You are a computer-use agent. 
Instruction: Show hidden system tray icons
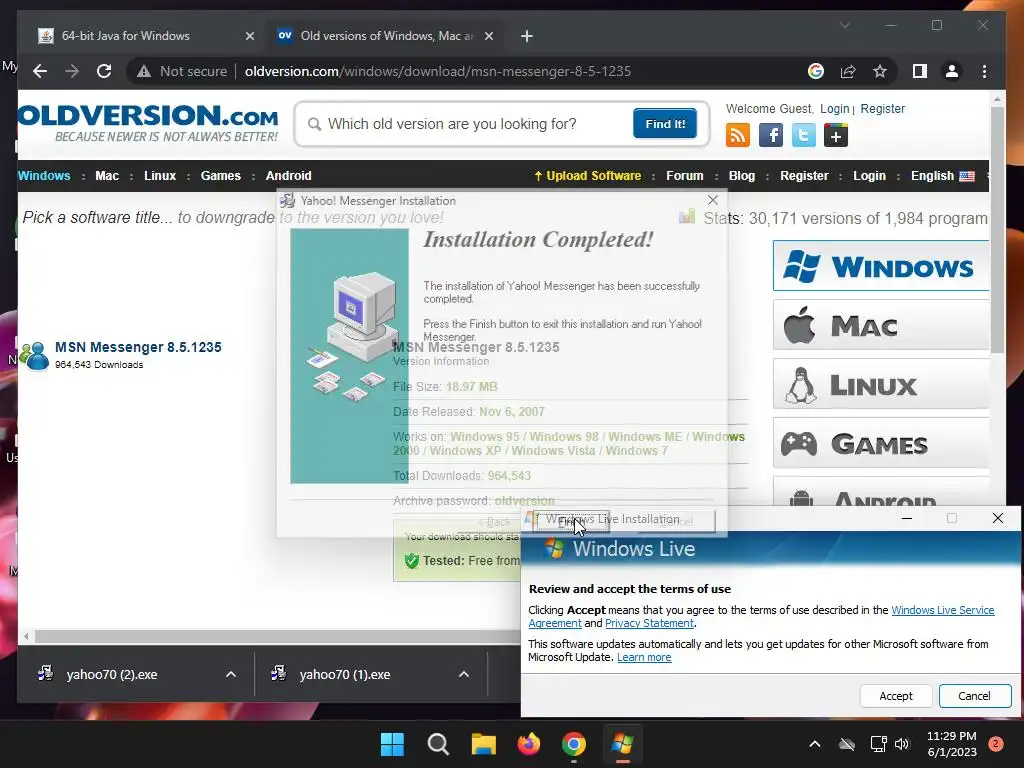coord(815,744)
